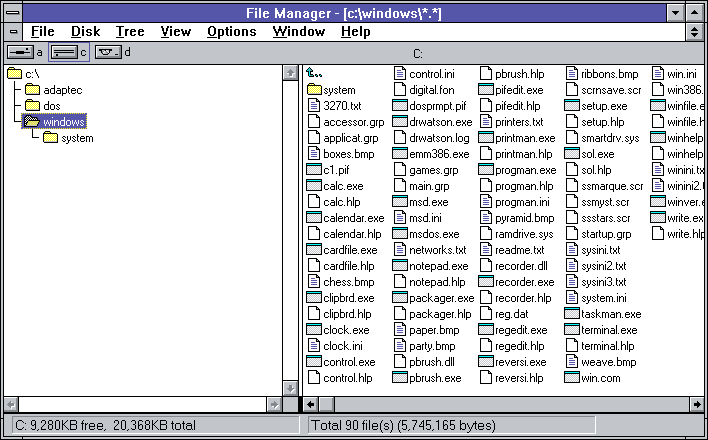
Task: Select regedit.exe program icon
Action: pyautogui.click(x=485, y=329)
